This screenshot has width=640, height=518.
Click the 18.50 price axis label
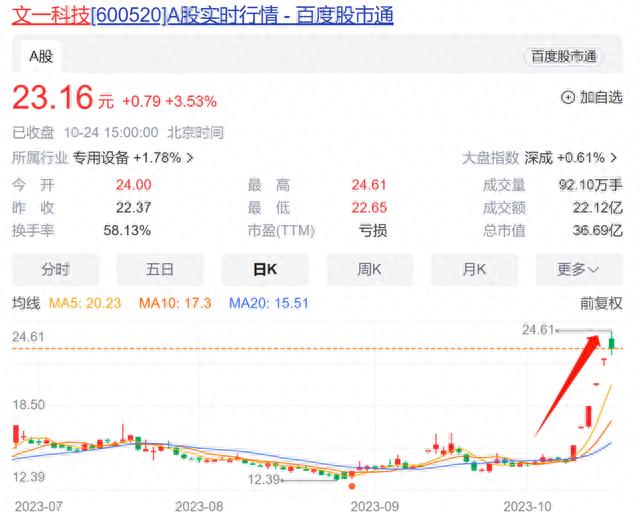tap(29, 405)
